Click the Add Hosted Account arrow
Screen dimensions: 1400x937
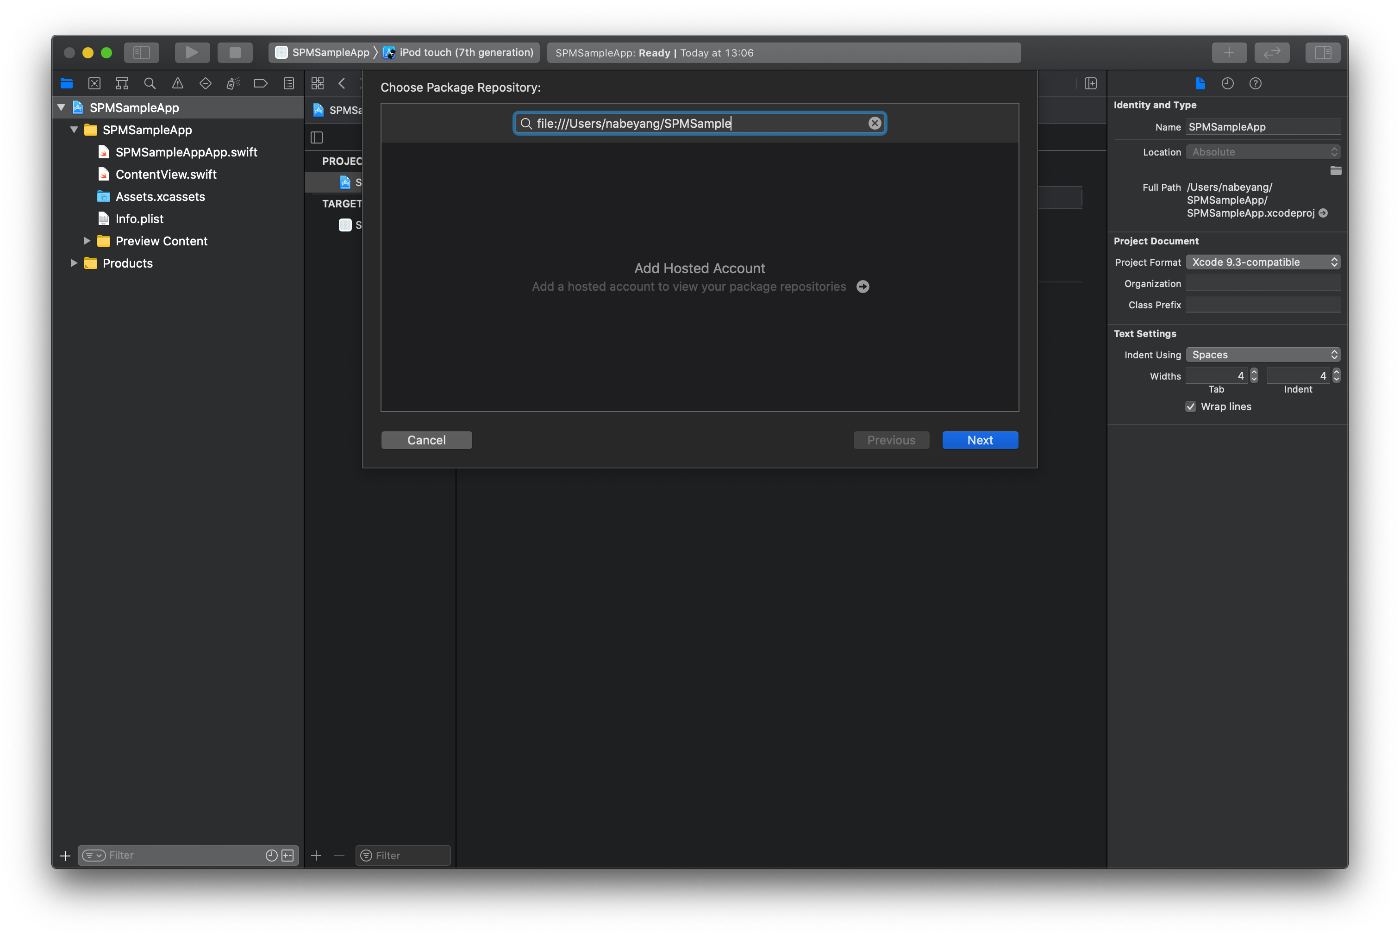tap(863, 287)
